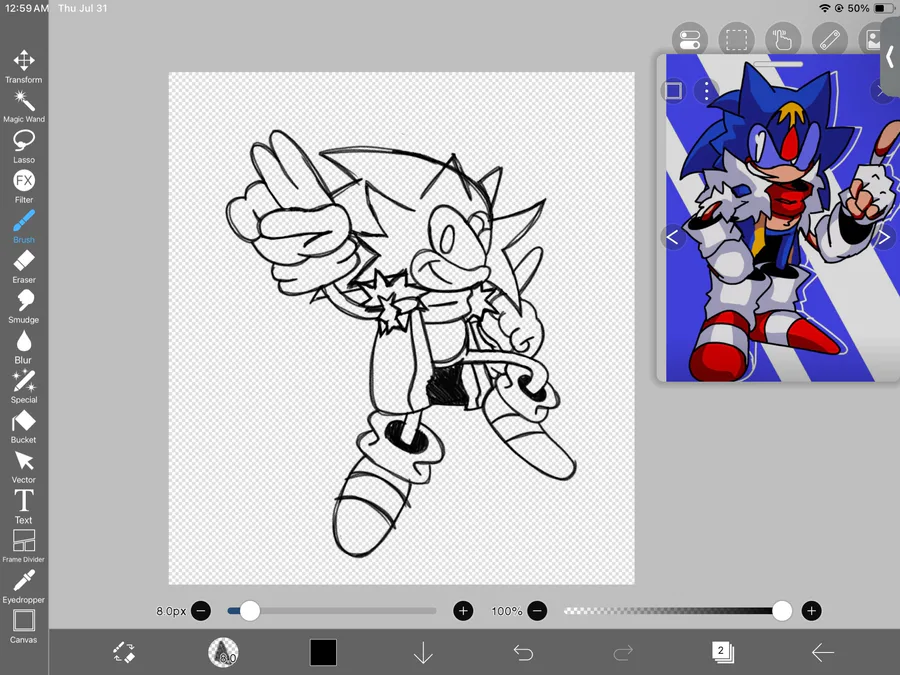Decrease brush size with minus button
The height and width of the screenshot is (675, 900).
pos(201,611)
